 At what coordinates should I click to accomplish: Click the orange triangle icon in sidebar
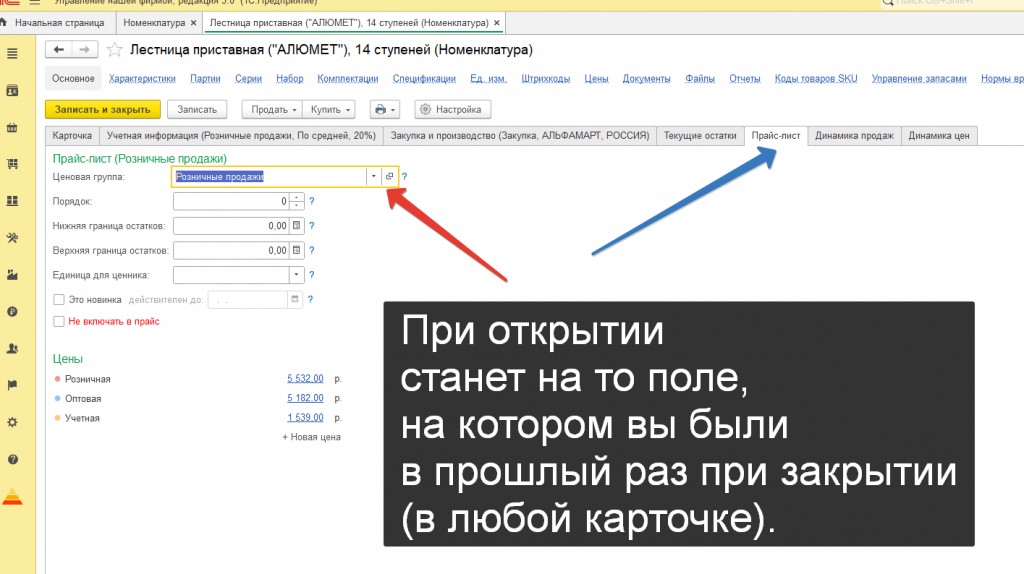12,498
